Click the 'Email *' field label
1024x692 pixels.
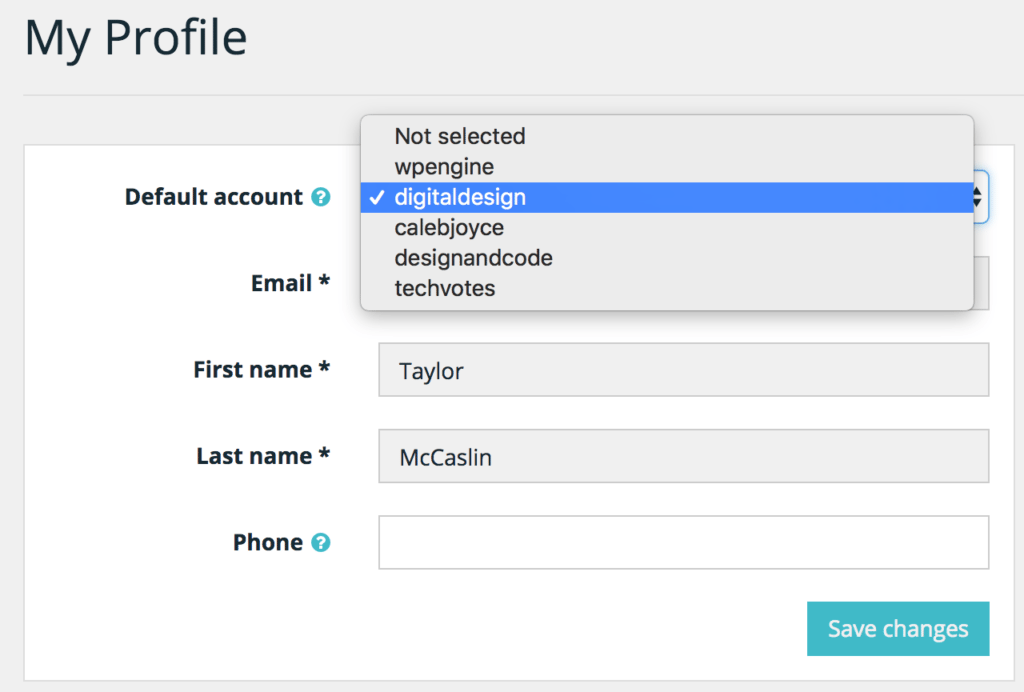pos(290,284)
